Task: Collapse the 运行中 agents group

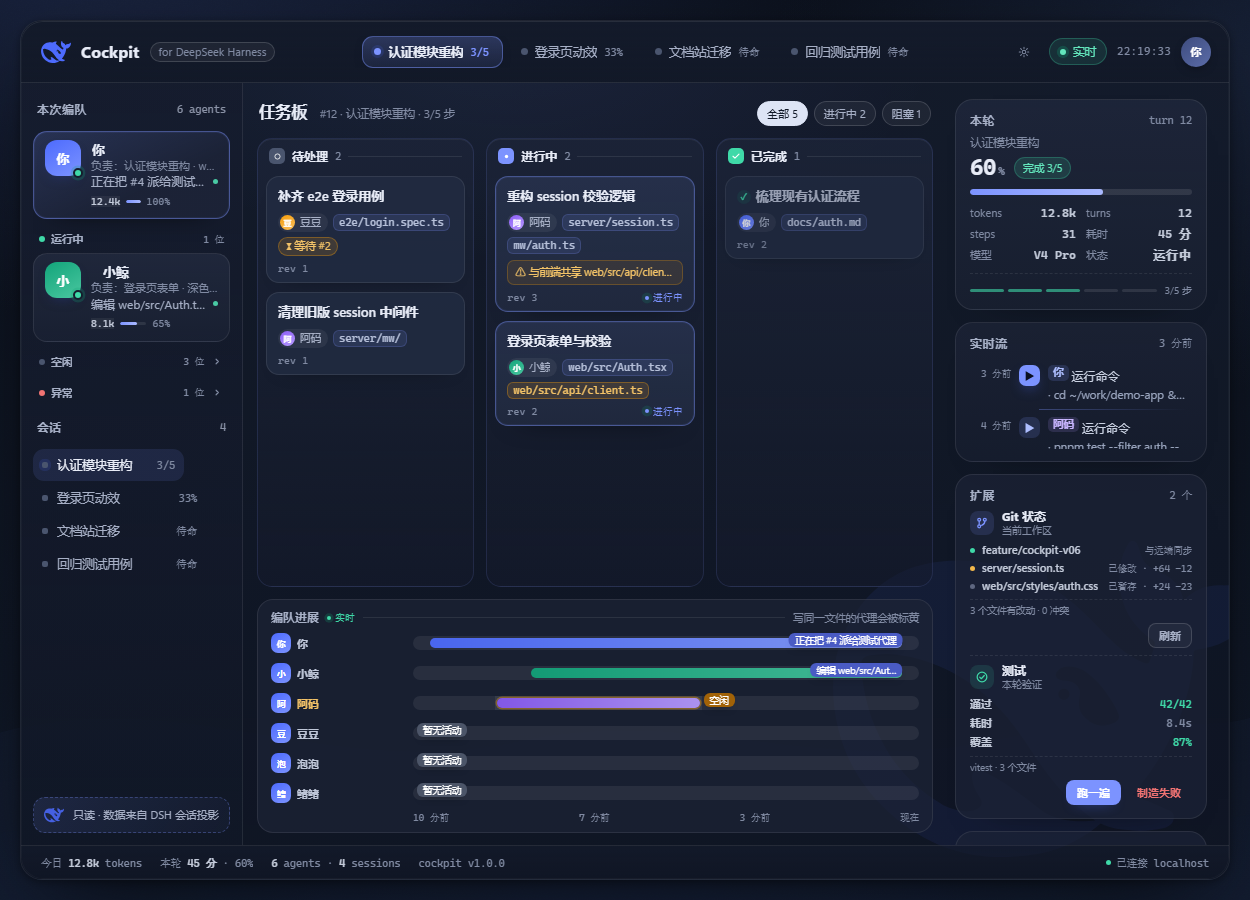Action: [130, 239]
